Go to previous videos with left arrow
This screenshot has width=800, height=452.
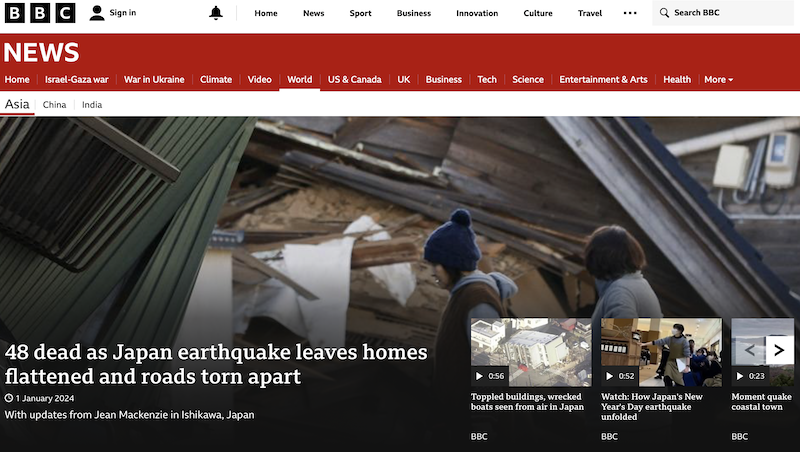749,350
